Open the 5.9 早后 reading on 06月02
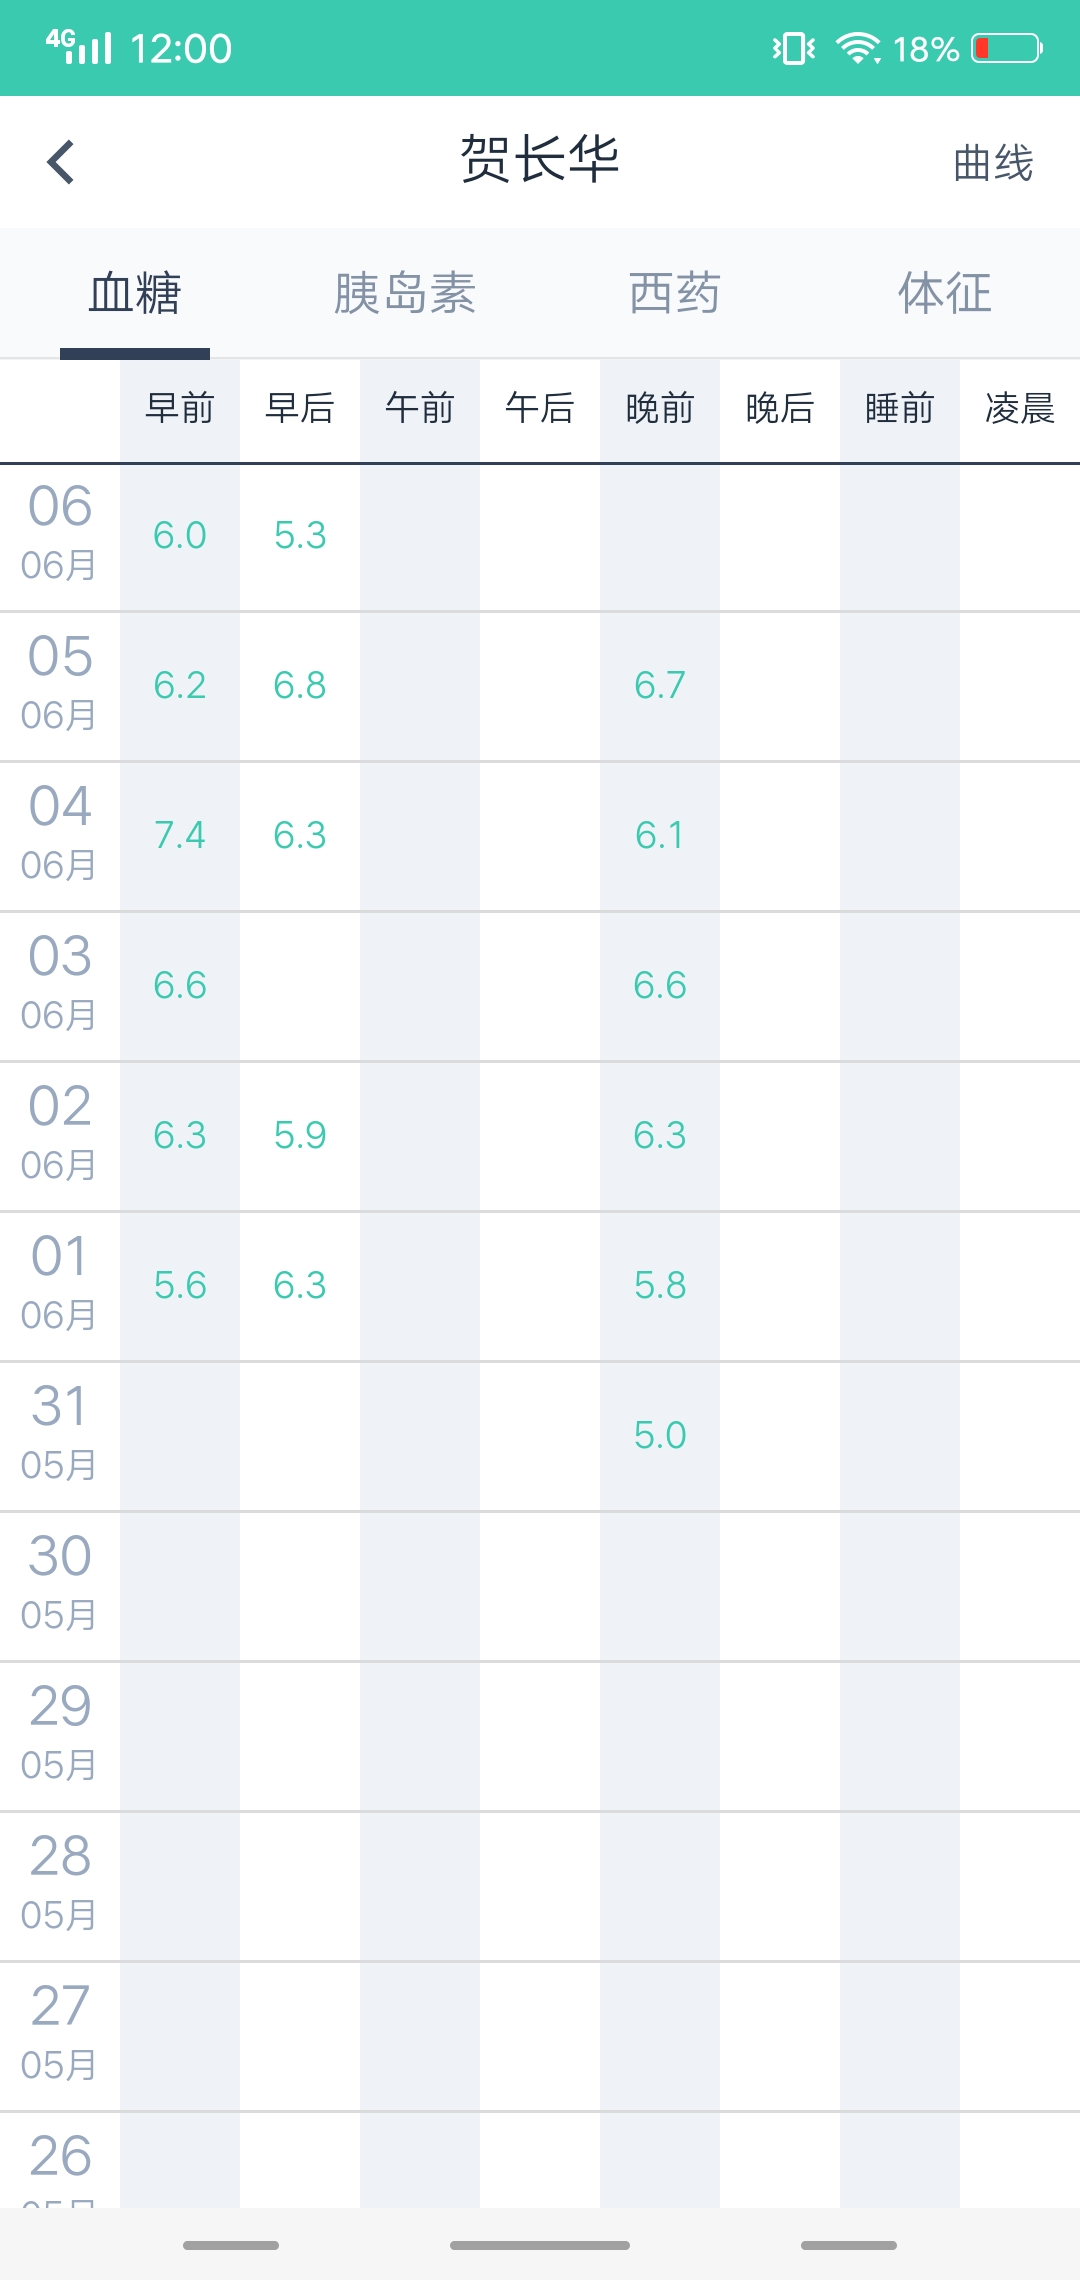 click(x=300, y=1136)
